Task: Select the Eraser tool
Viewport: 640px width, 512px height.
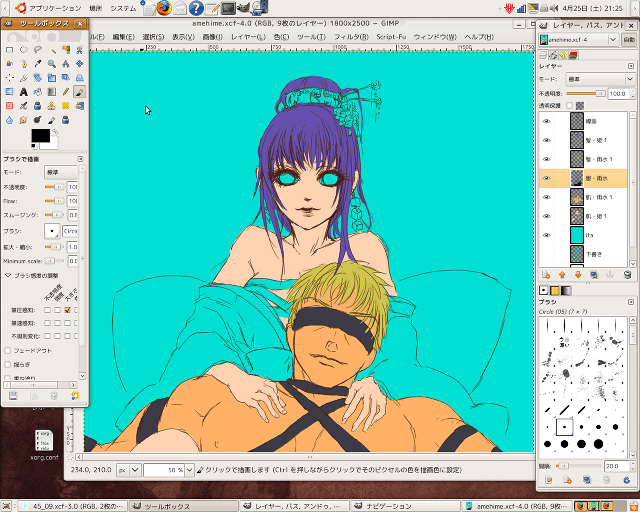Action: (x=9, y=106)
